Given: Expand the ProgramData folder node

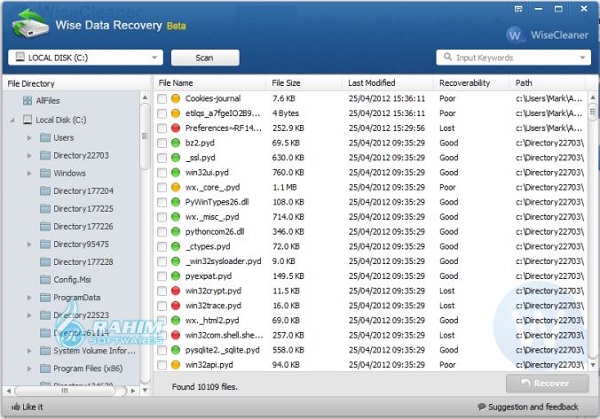Looking at the screenshot, I should (x=29, y=297).
